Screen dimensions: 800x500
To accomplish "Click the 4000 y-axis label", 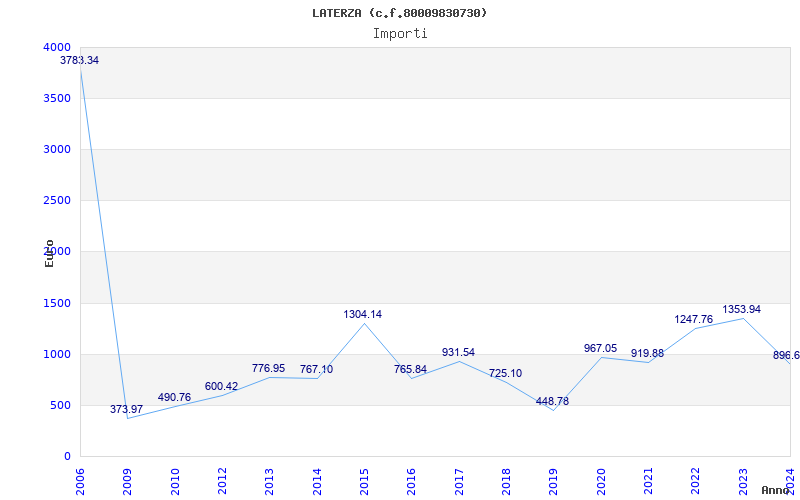I will [57, 47].
